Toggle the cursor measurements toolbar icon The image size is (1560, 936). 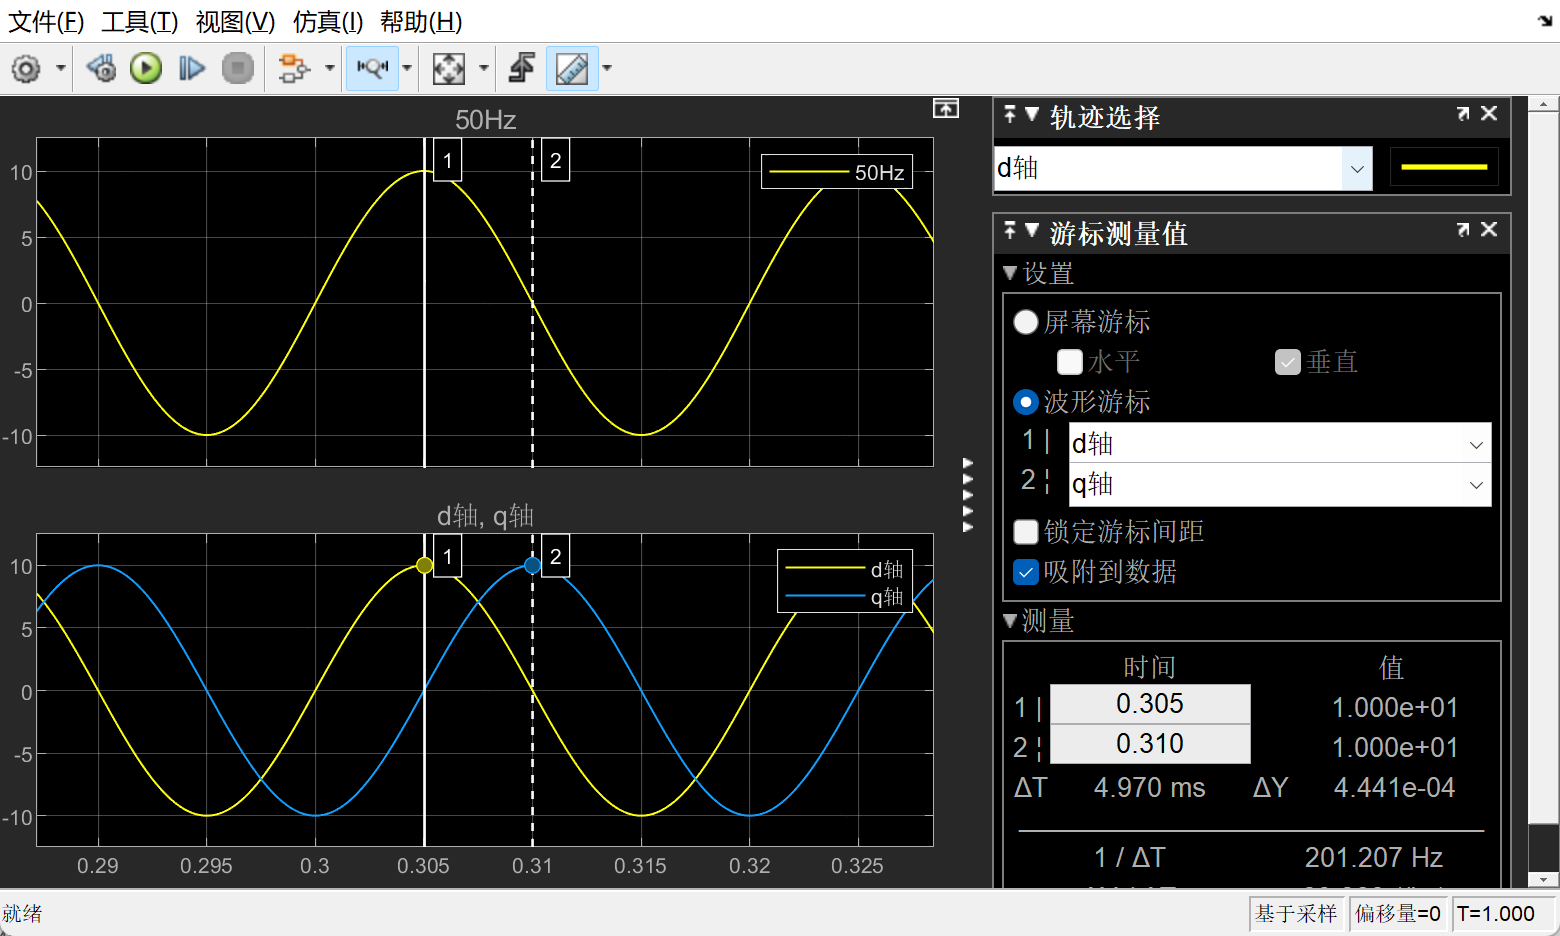pos(373,69)
